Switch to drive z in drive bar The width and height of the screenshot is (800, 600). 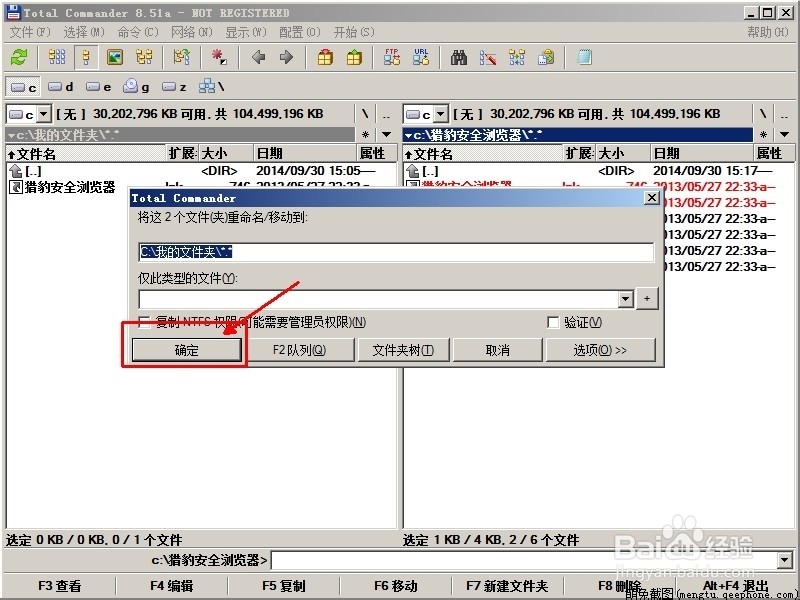coord(174,87)
